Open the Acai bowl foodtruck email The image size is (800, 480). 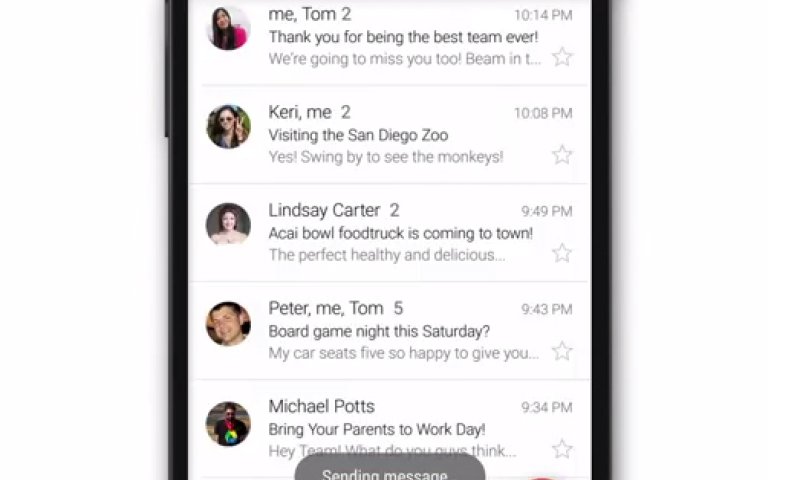[x=389, y=233]
